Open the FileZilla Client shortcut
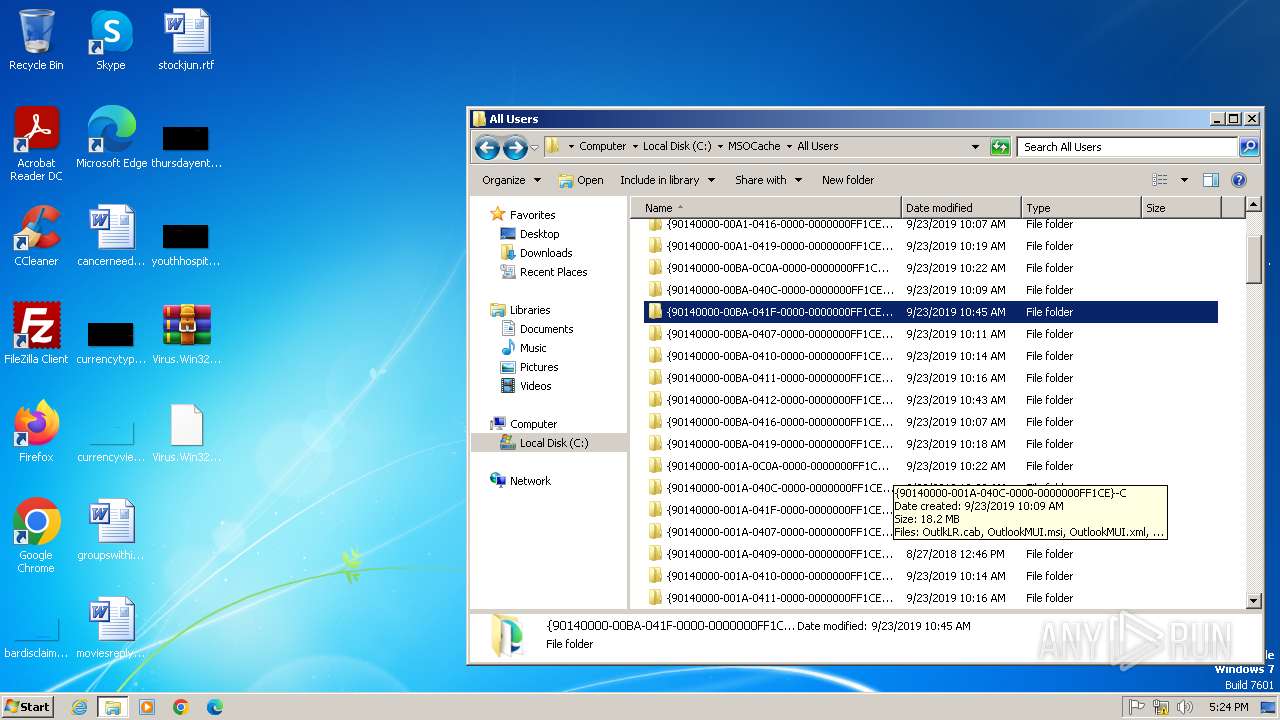This screenshot has height=720, width=1280. pyautogui.click(x=36, y=334)
